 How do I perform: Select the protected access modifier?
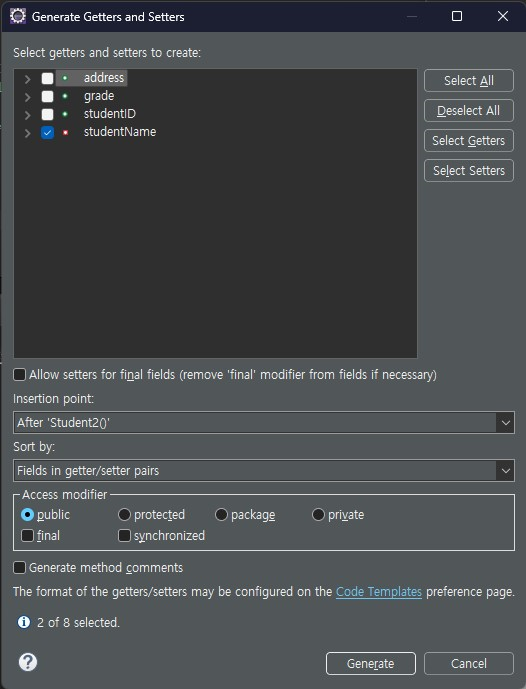[x=124, y=514]
